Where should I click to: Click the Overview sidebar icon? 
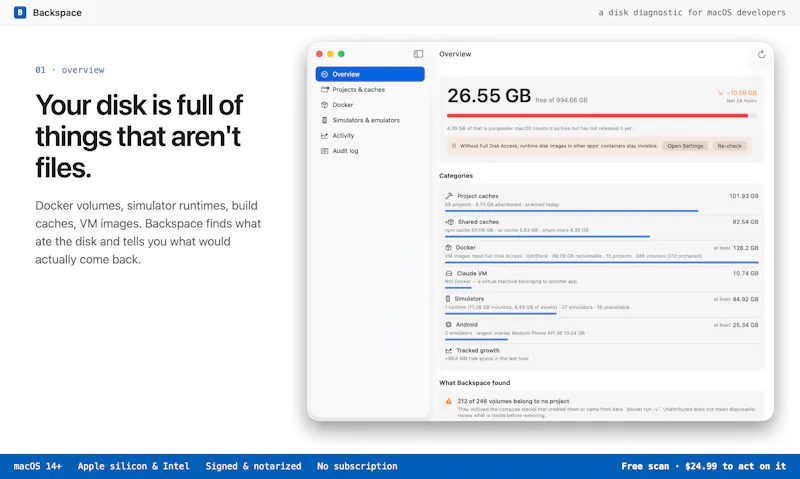click(324, 74)
